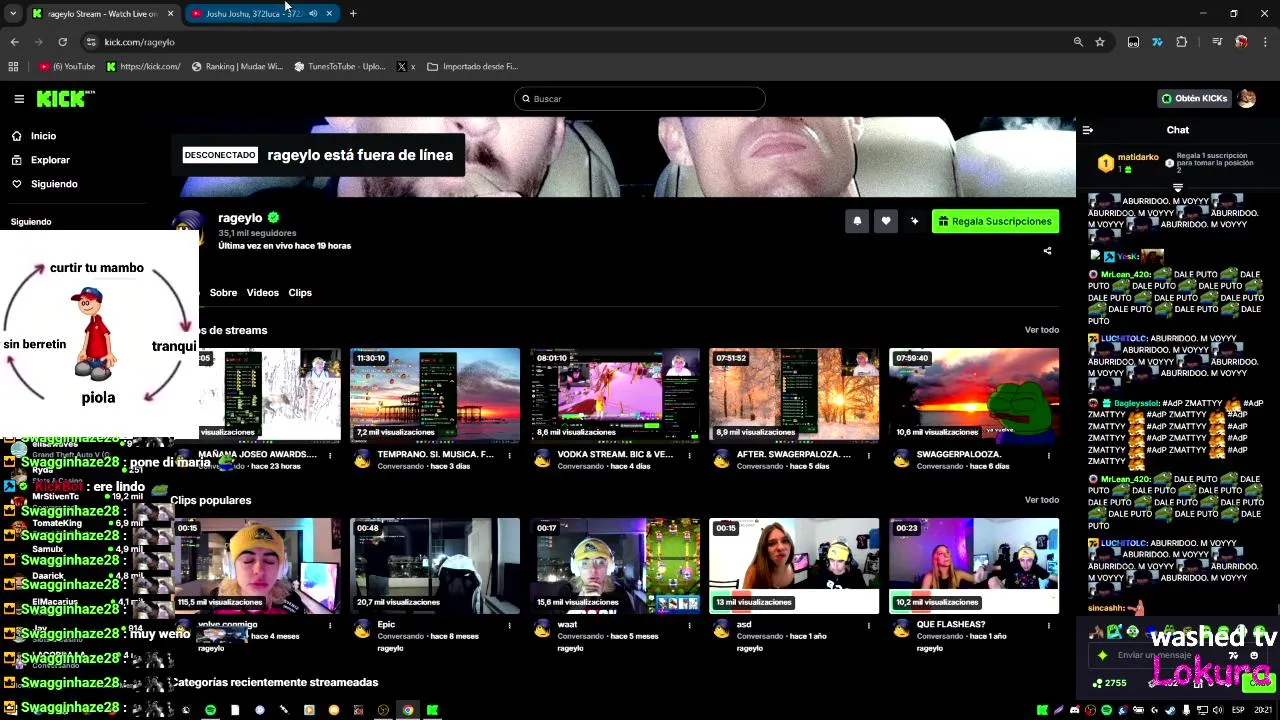
Task: Switch to the Sobre tab
Action: click(x=223, y=293)
